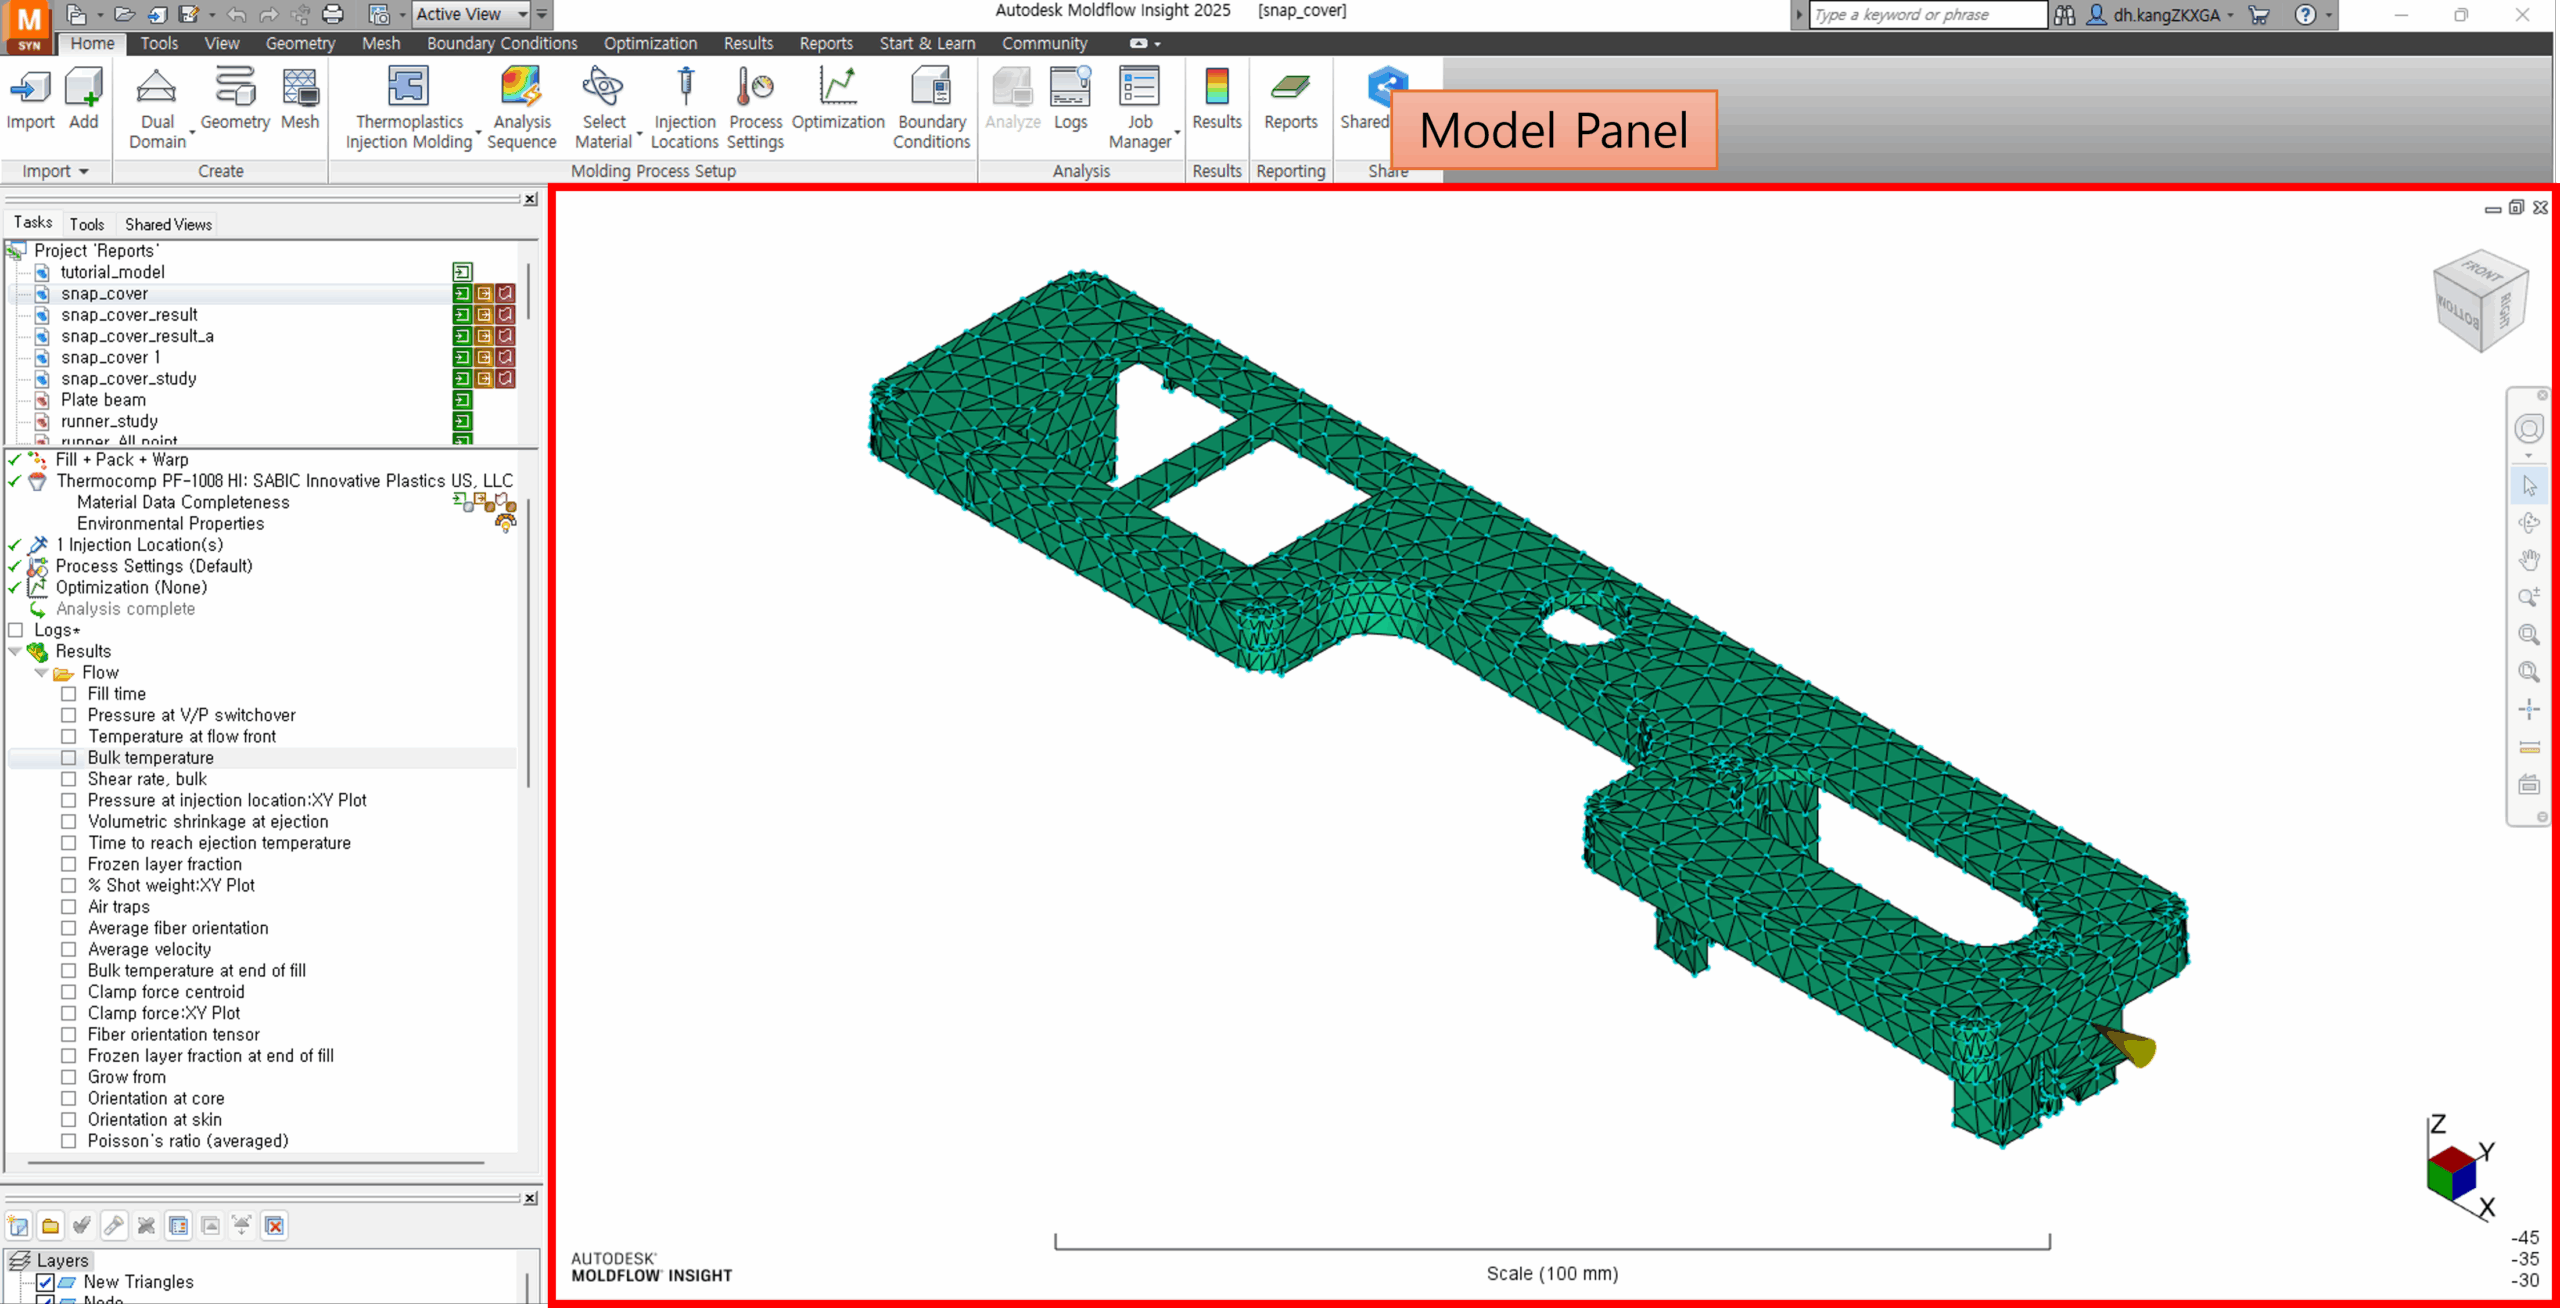
Task: Open the Job Manager dropdown
Action: [1177, 133]
